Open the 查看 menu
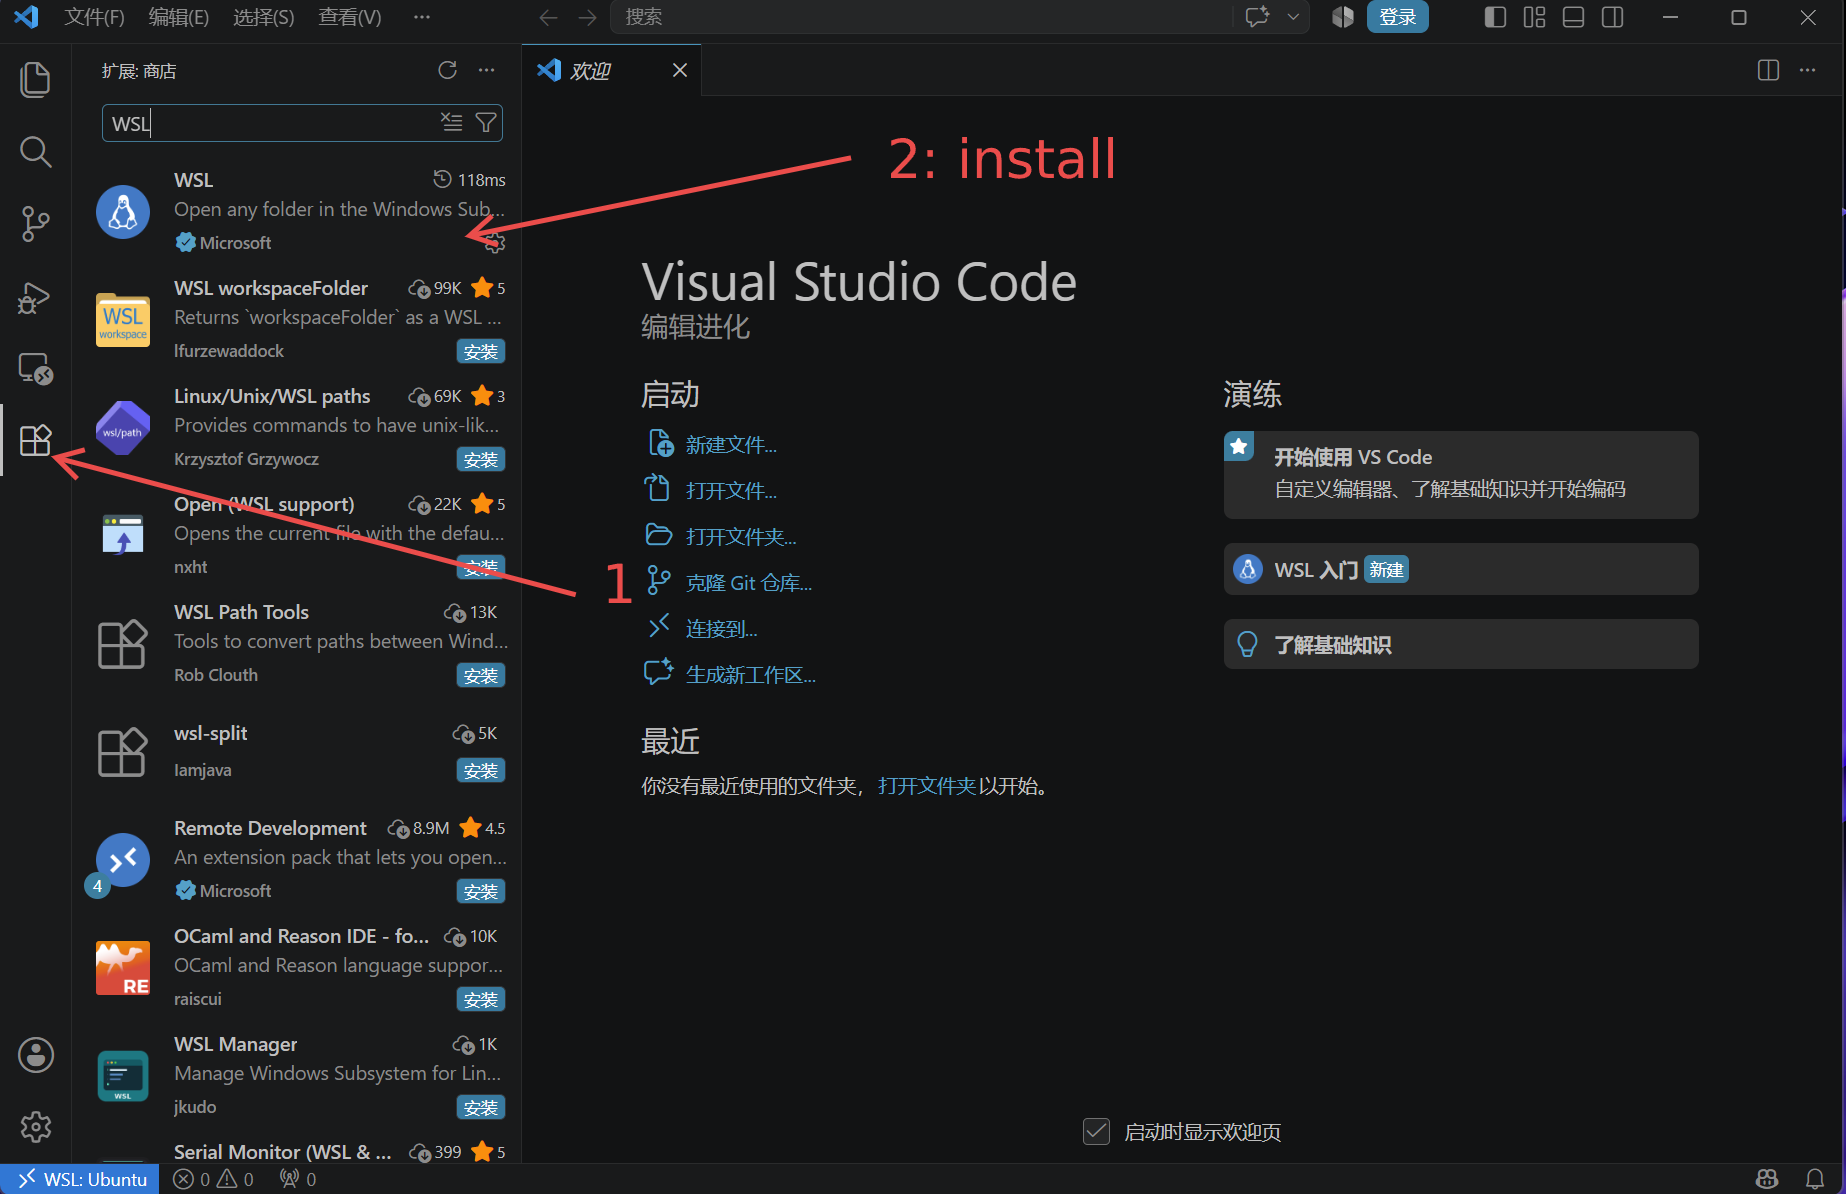1846x1194 pixels. coord(349,17)
